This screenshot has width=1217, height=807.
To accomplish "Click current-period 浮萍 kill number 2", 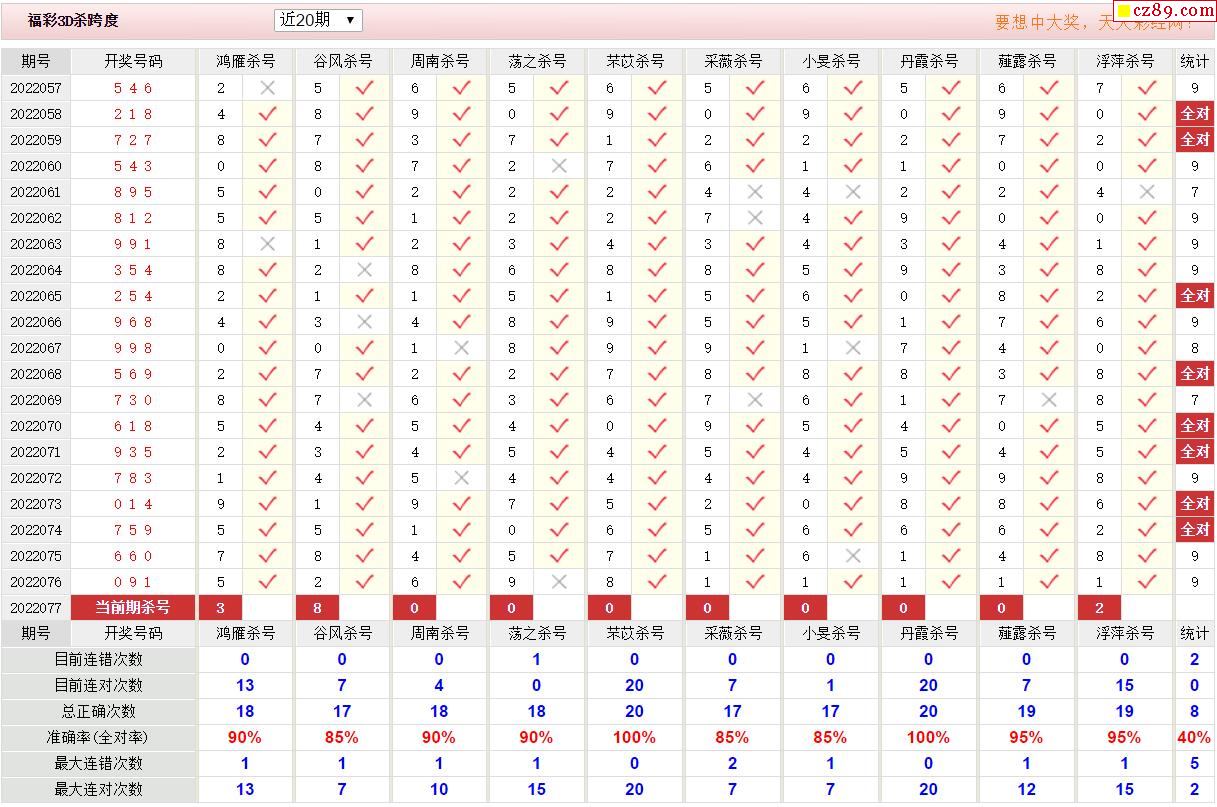I will coord(1100,607).
